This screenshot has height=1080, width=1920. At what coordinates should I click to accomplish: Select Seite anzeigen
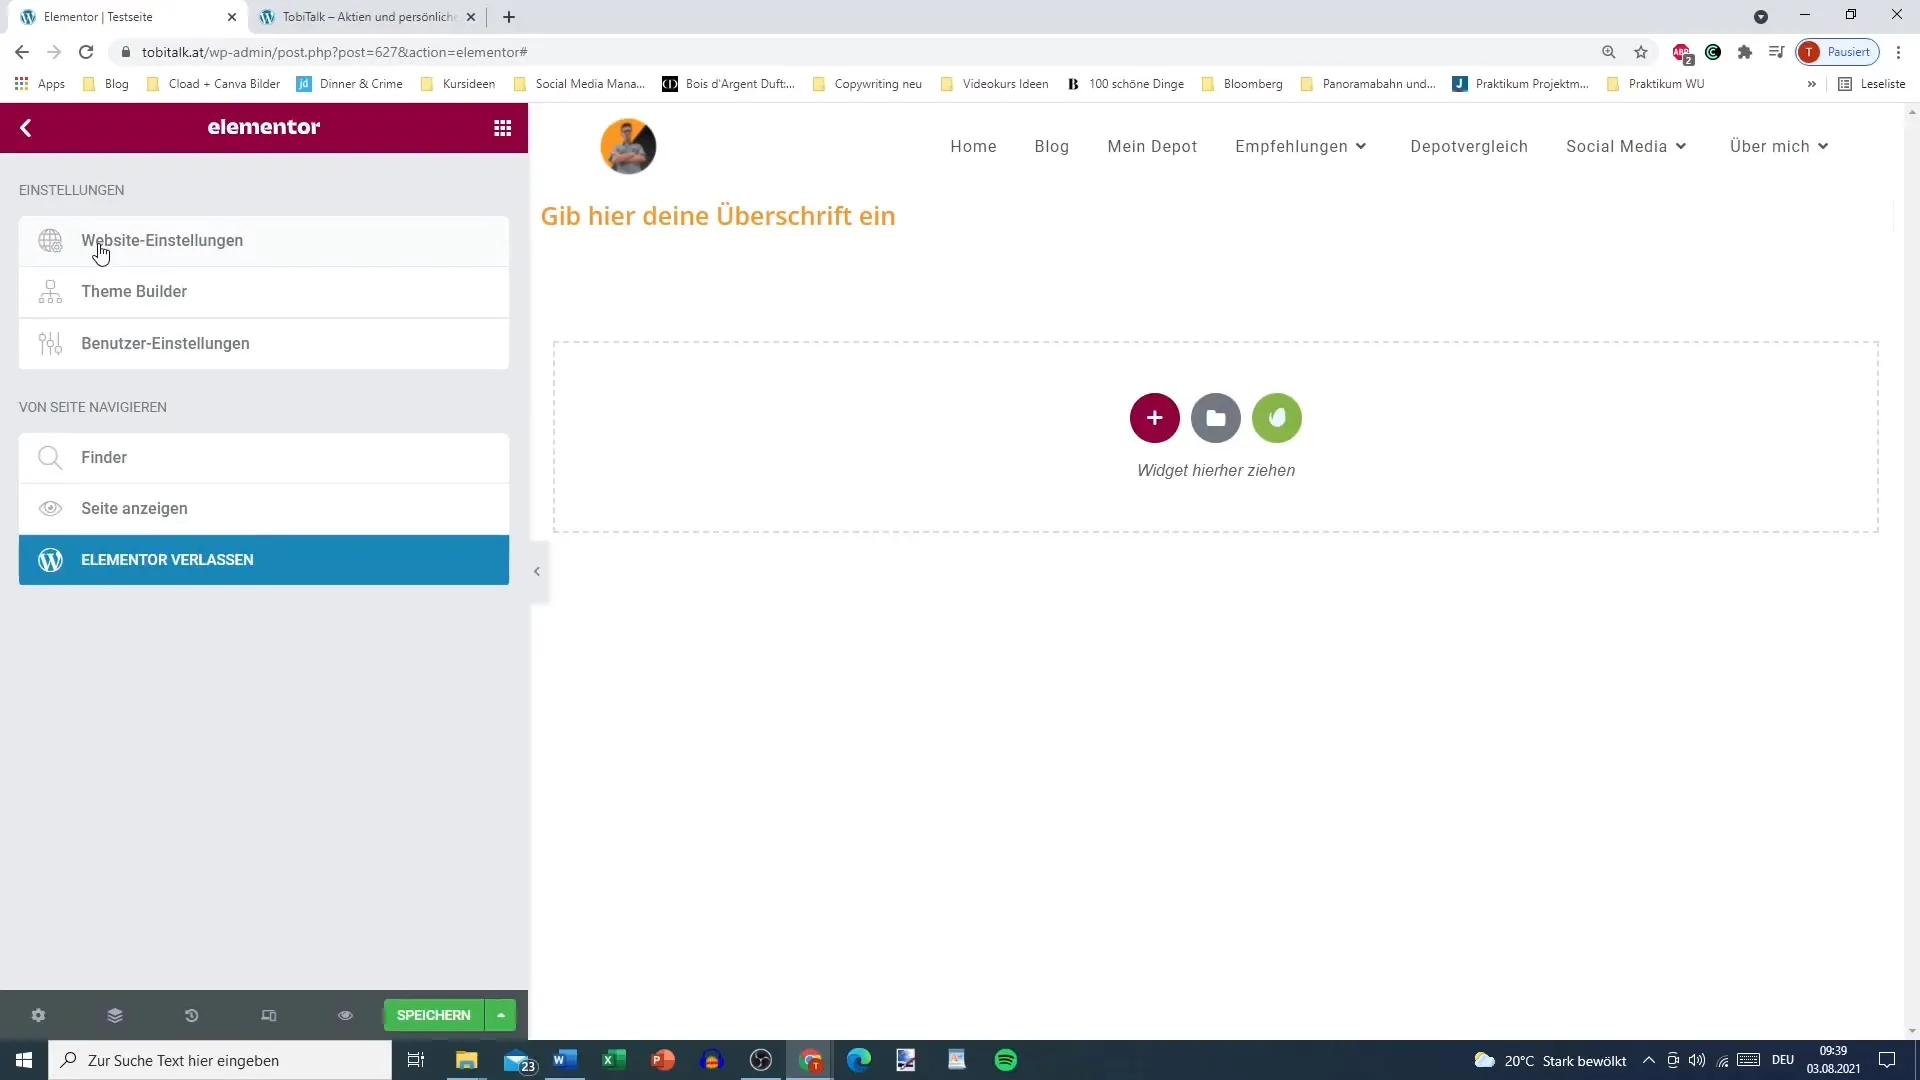(x=264, y=509)
